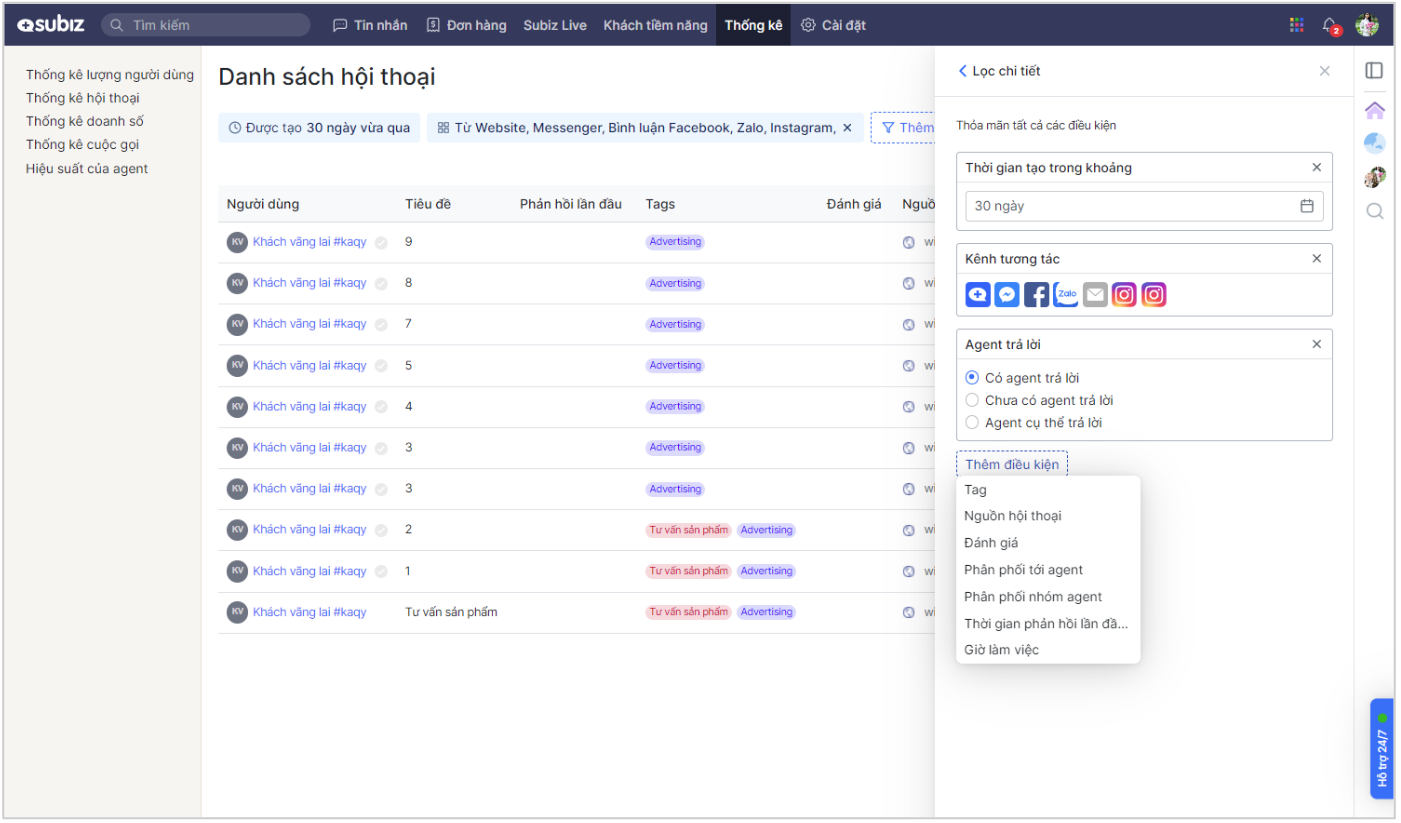The image size is (1401, 823).
Task: Open the "30 ngày" date range picker
Action: [1143, 206]
